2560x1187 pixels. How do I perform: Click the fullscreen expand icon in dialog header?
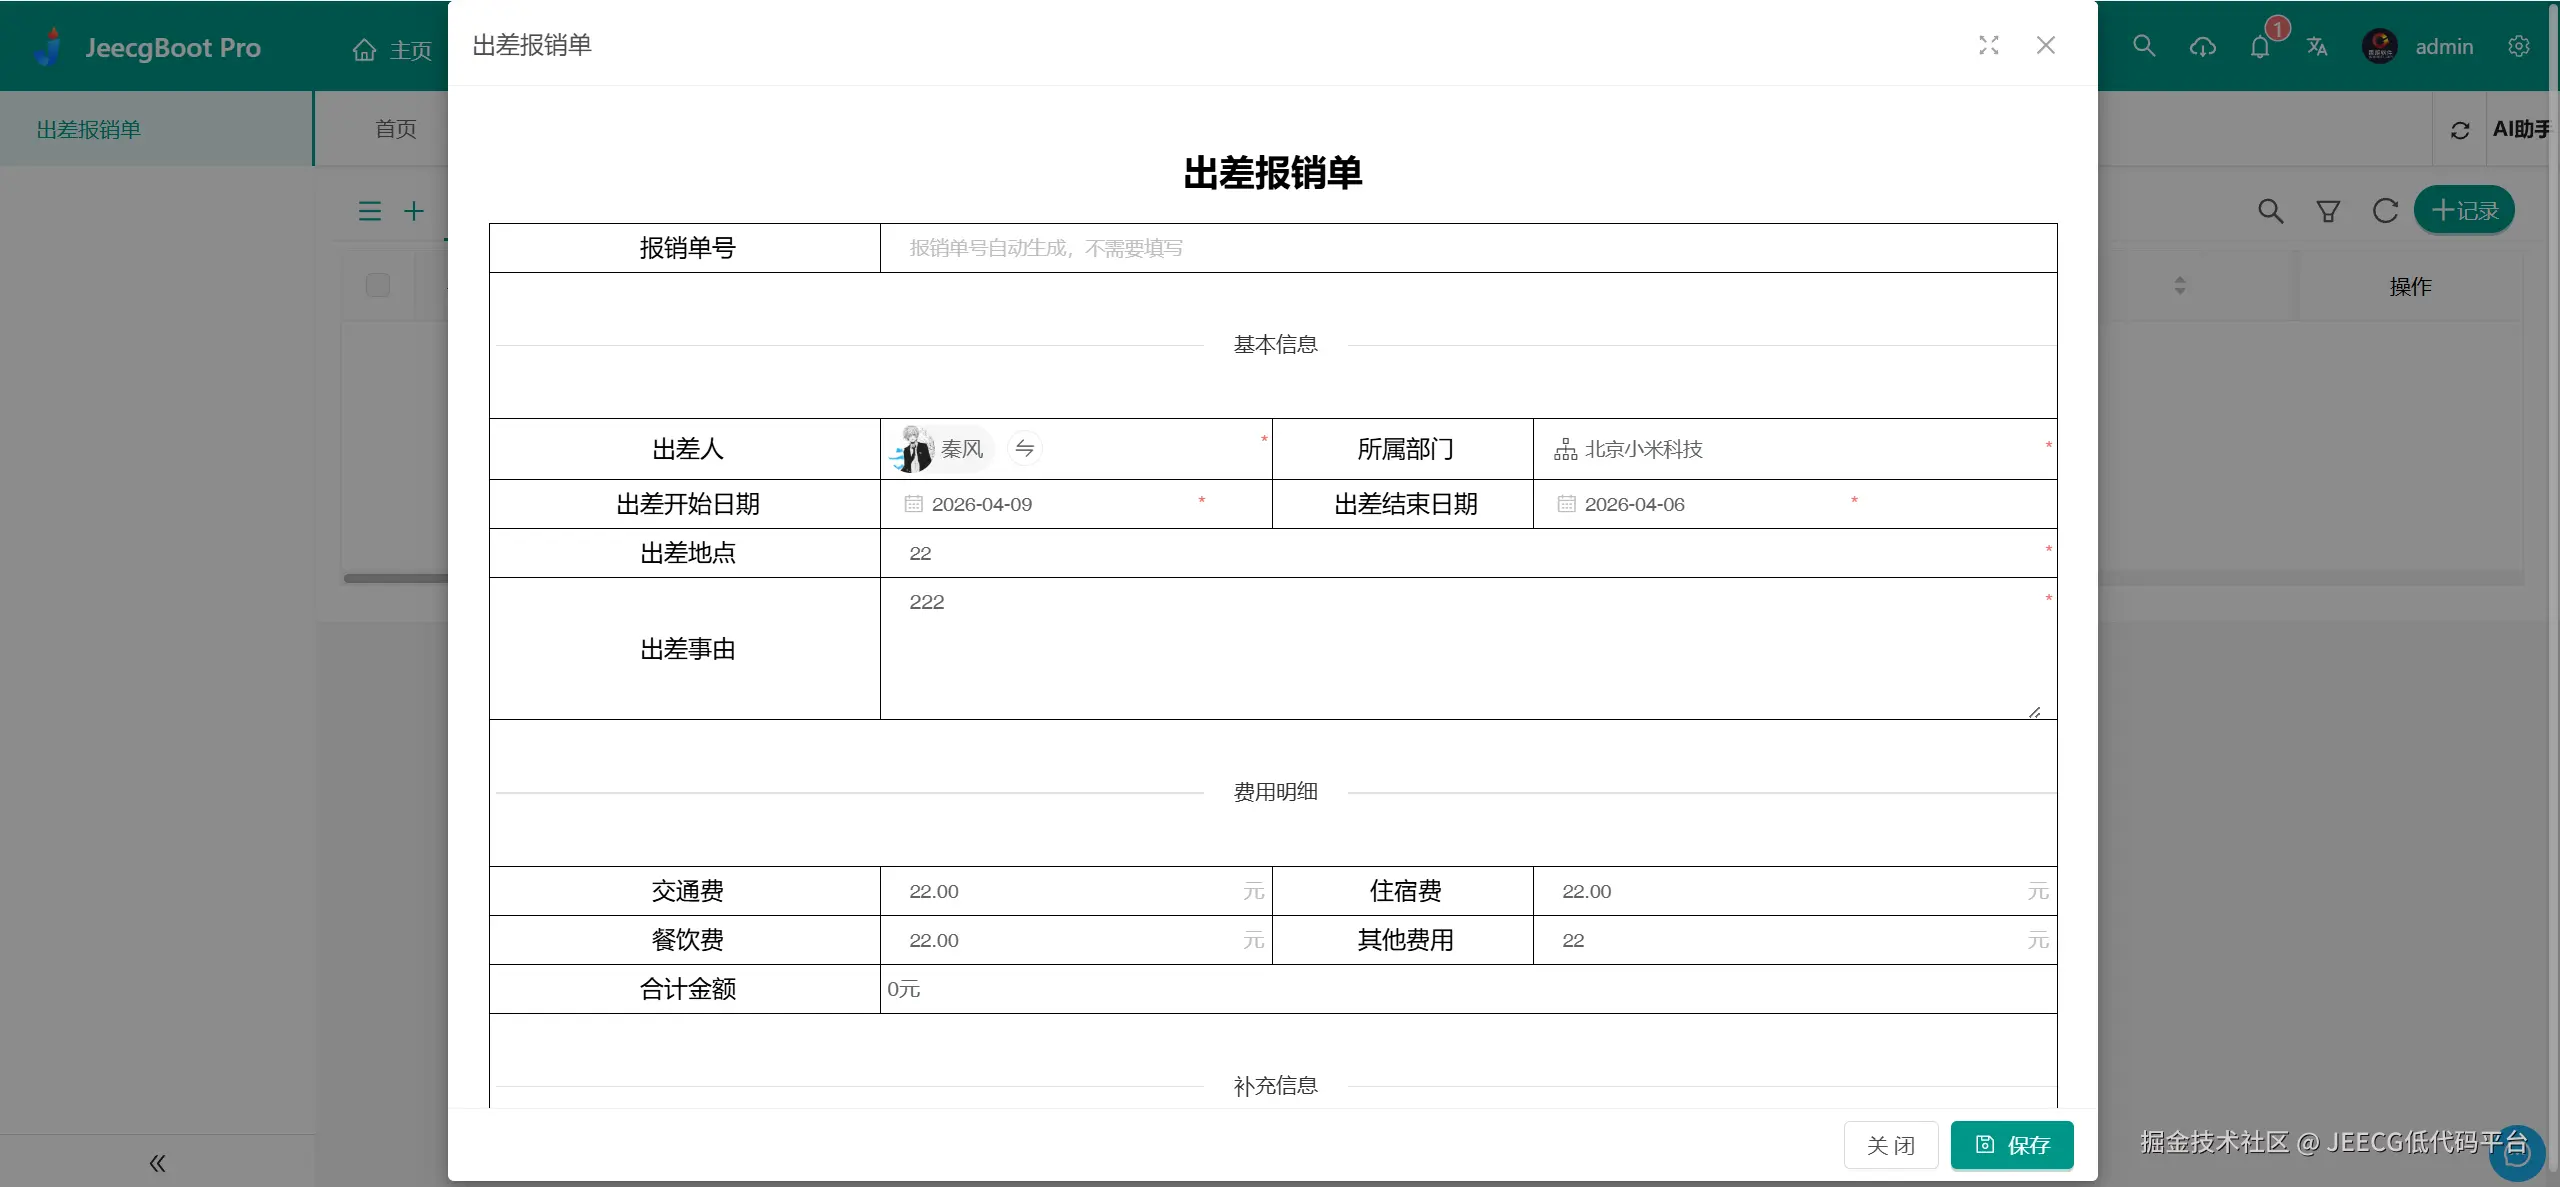coord(1988,45)
